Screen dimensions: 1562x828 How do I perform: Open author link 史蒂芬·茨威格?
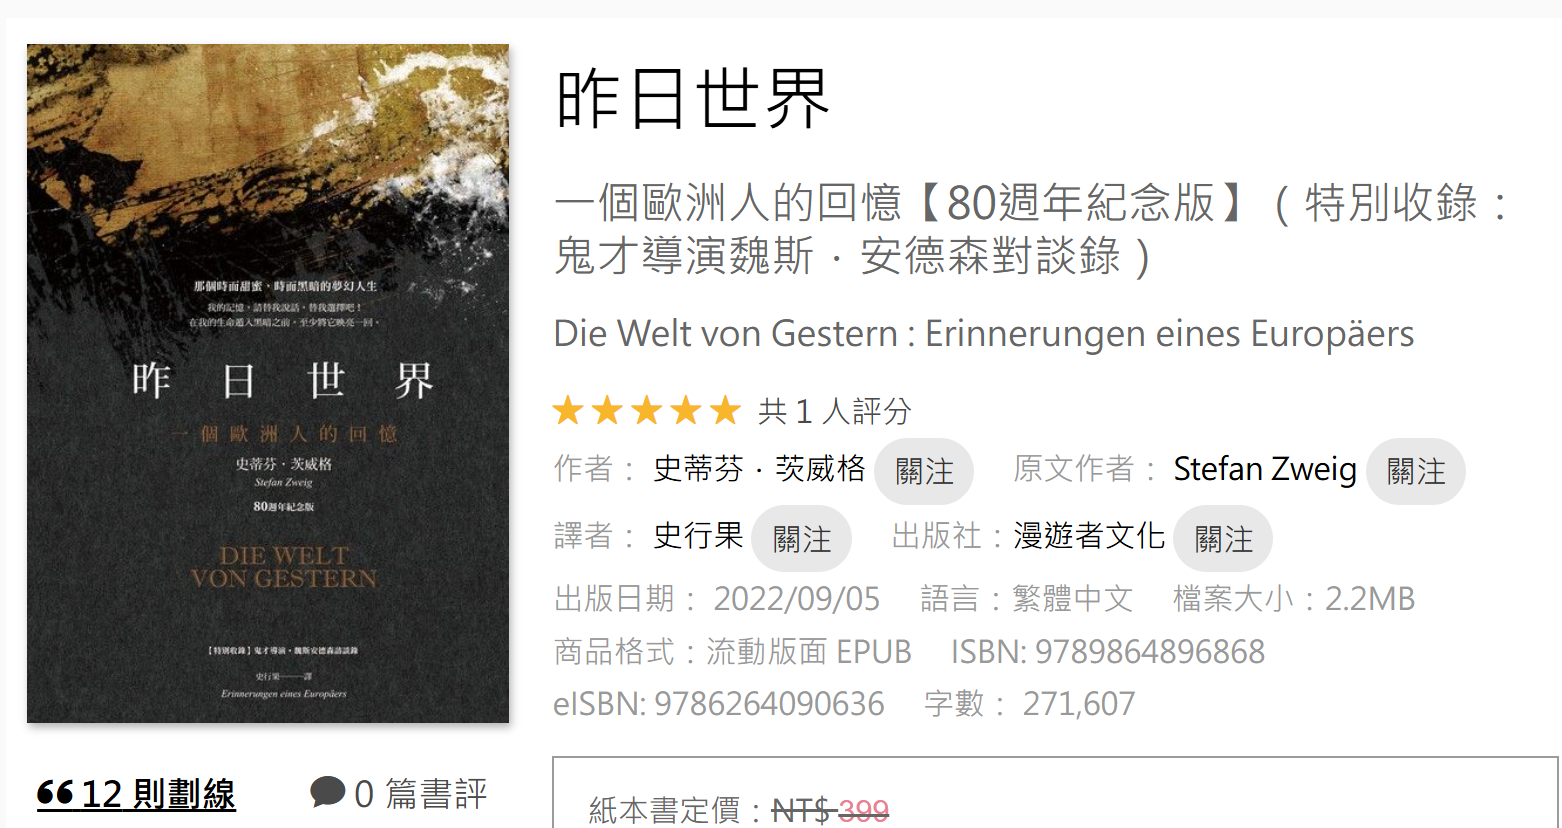pyautogui.click(x=759, y=469)
